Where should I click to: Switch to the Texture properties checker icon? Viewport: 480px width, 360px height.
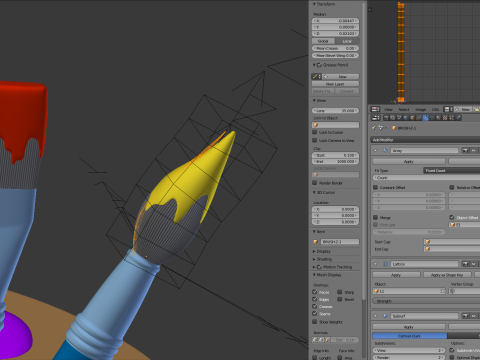click(445, 118)
